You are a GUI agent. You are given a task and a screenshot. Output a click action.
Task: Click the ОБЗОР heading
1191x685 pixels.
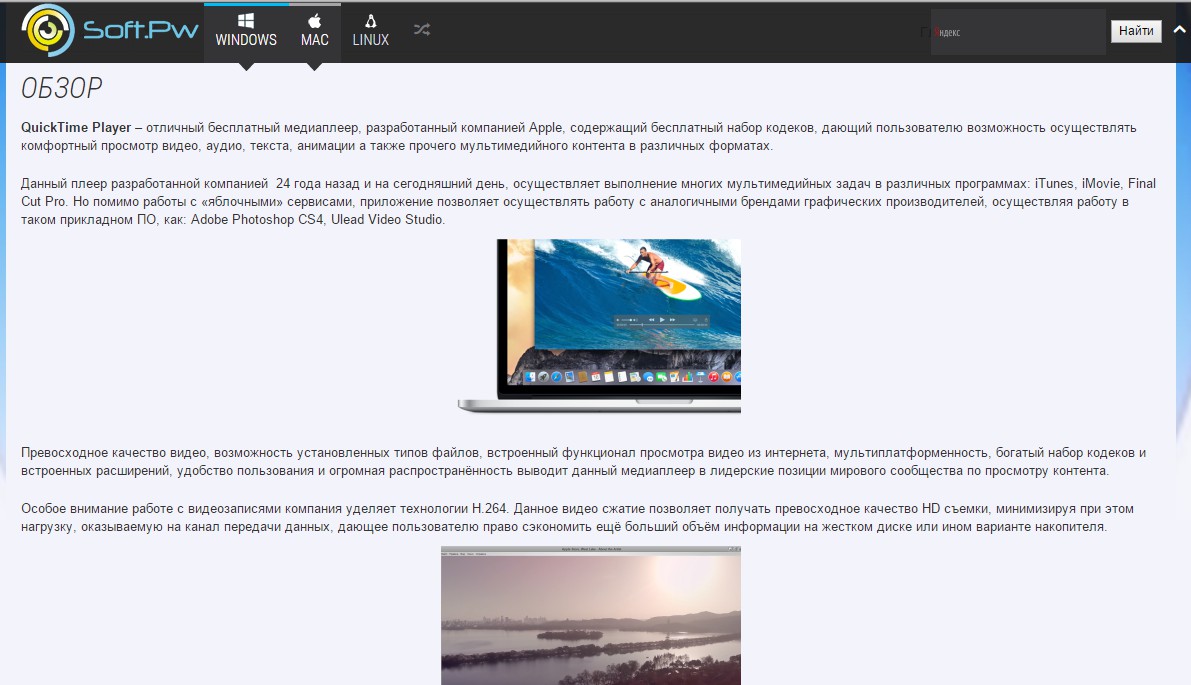[62, 88]
